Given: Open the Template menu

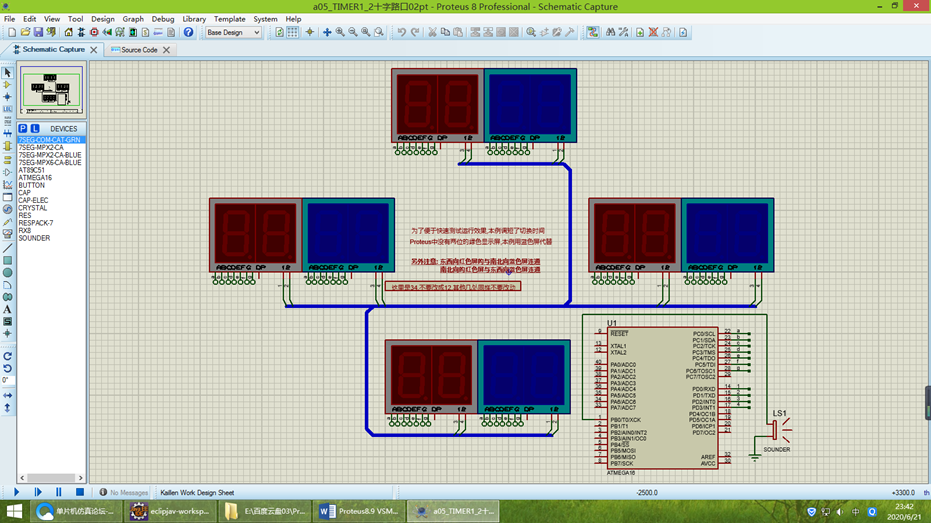Looking at the screenshot, I should pos(229,19).
